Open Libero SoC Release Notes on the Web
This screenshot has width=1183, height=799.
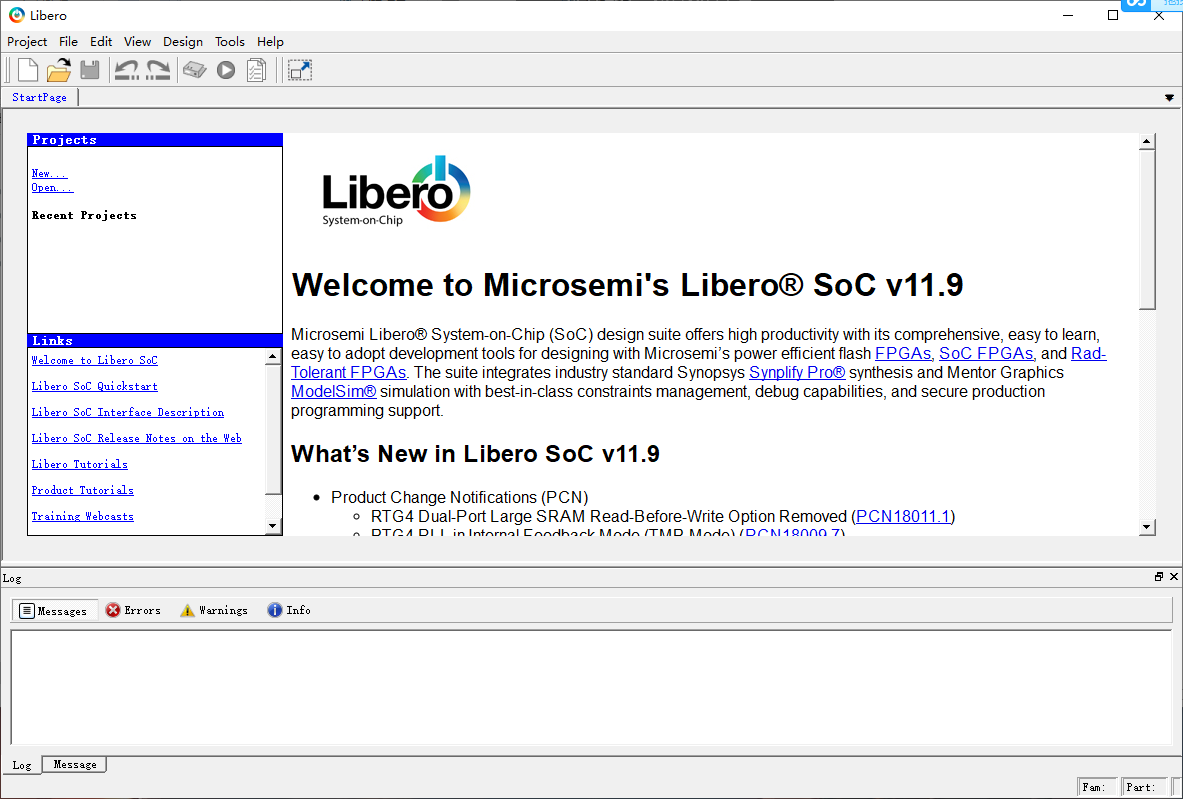point(137,438)
